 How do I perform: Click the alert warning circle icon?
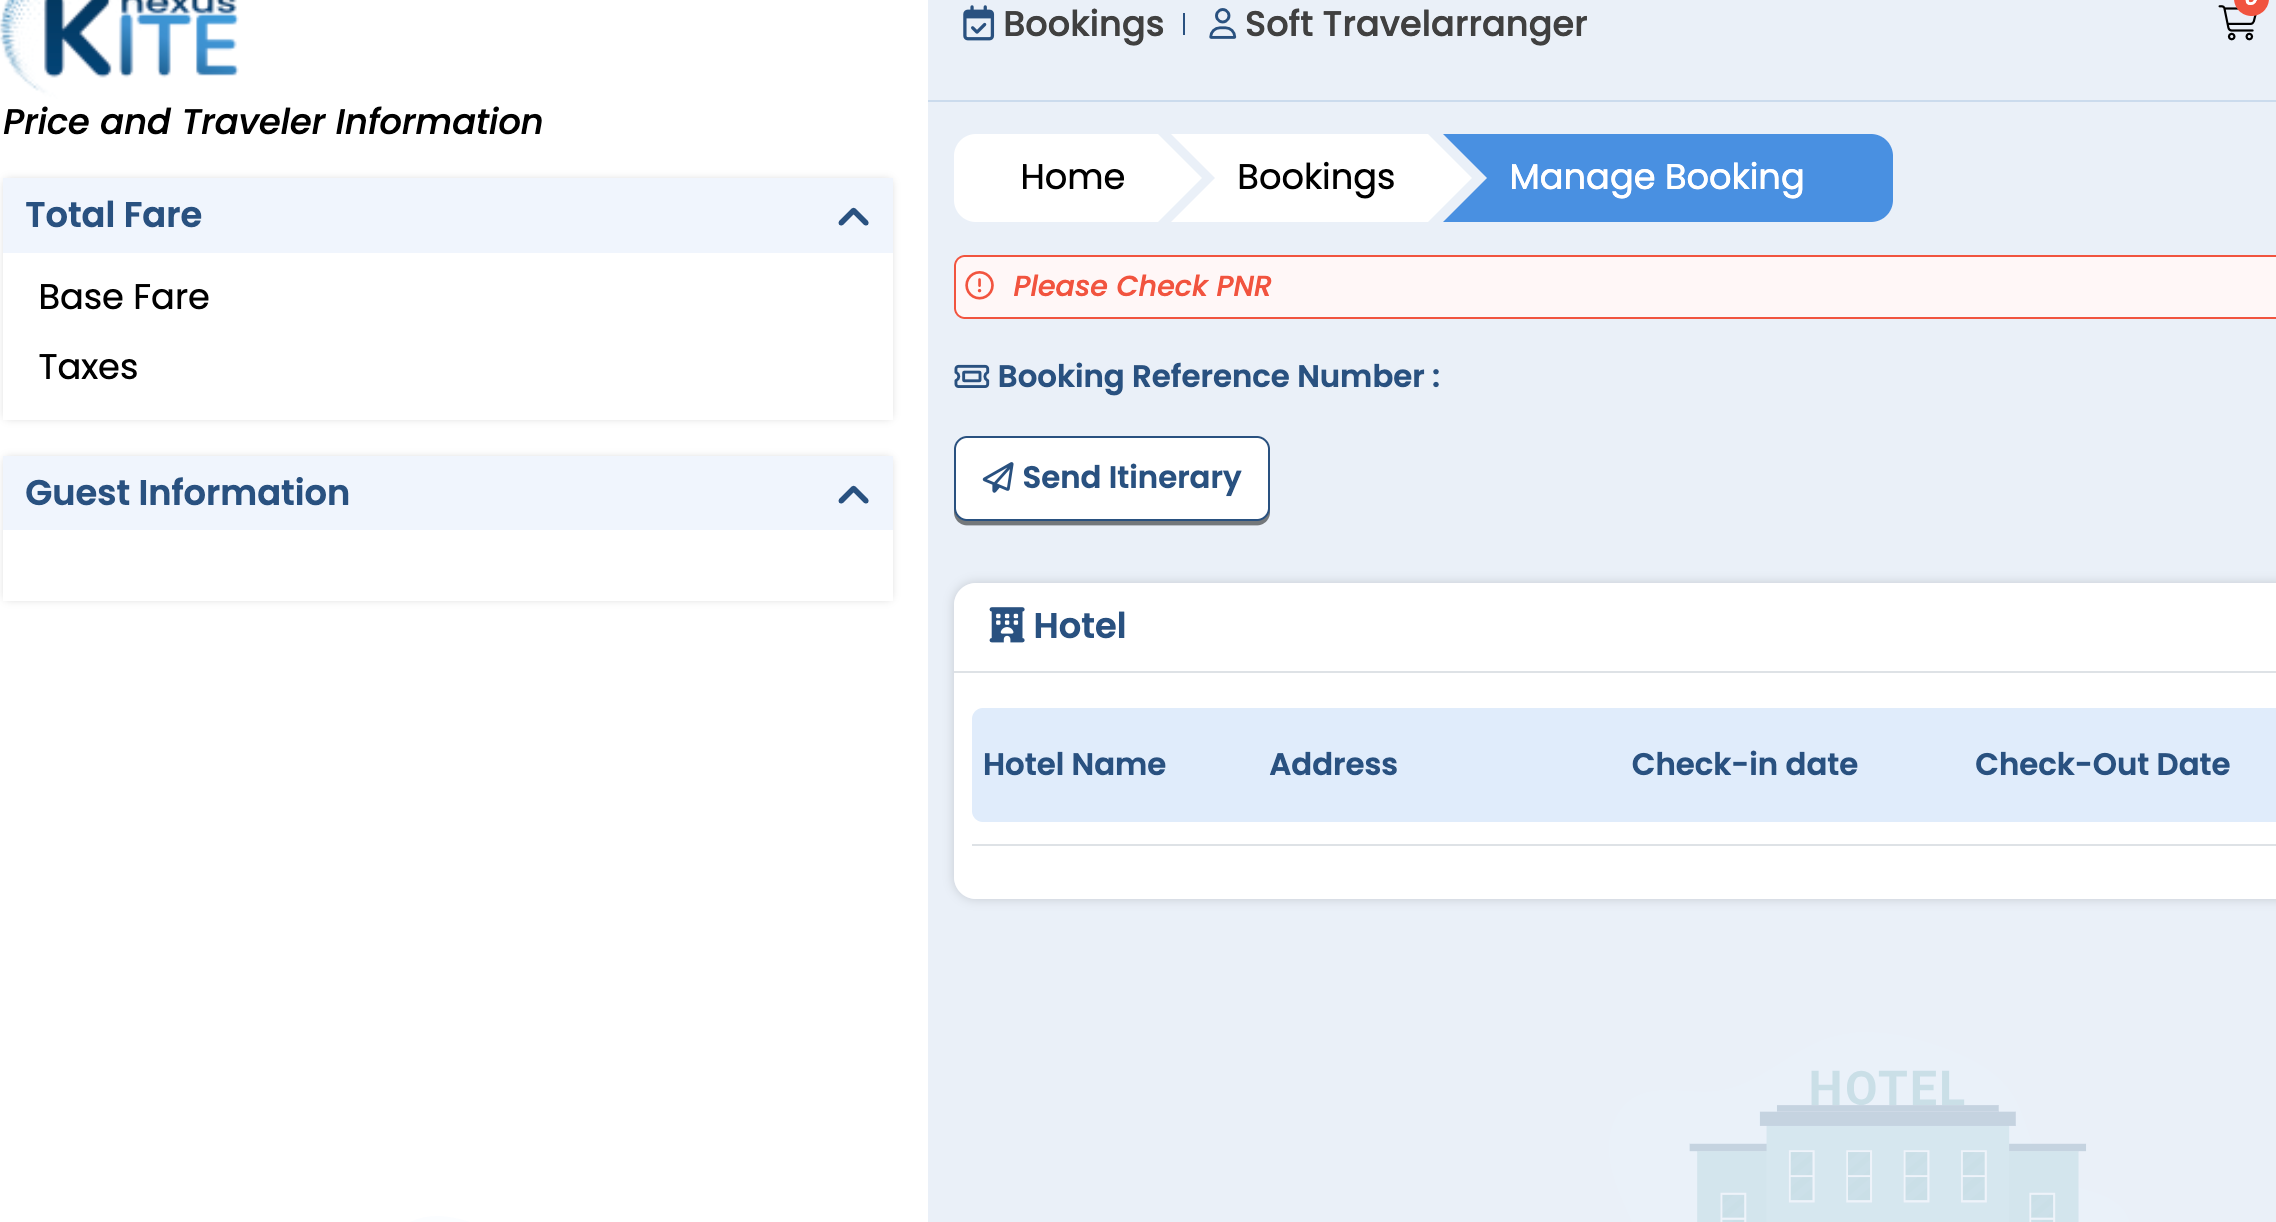click(980, 286)
